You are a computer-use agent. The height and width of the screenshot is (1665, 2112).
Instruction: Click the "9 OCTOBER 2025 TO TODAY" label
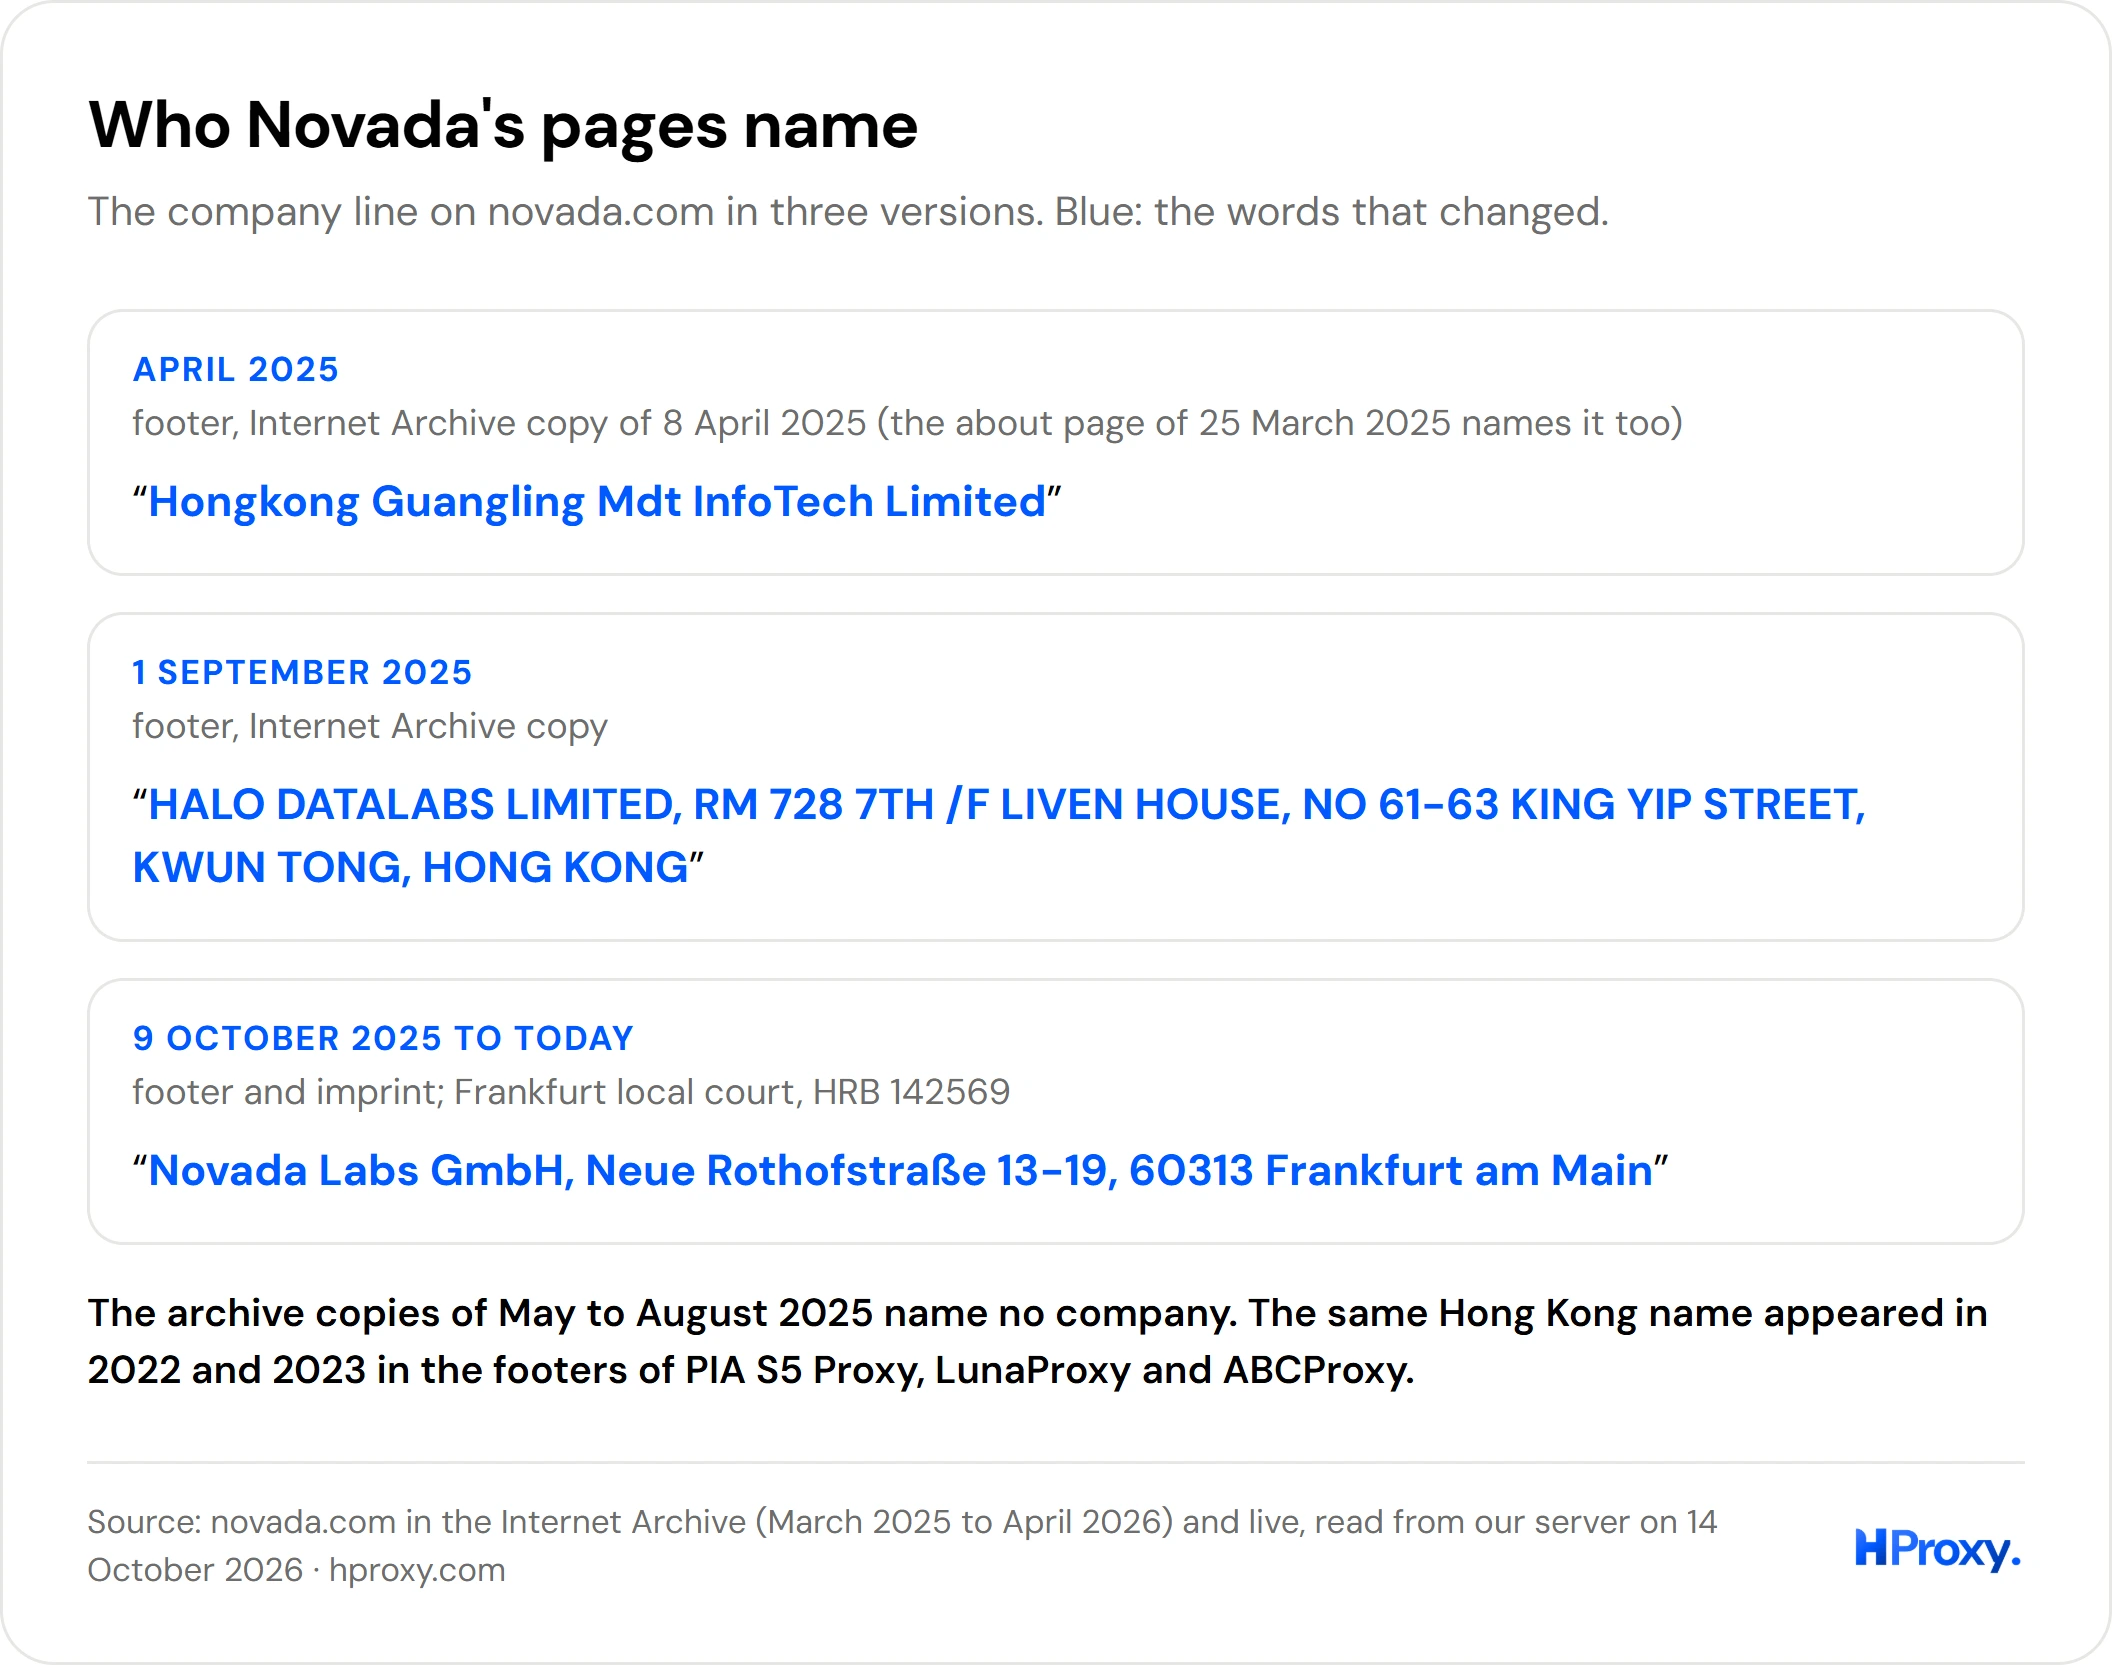[383, 1038]
